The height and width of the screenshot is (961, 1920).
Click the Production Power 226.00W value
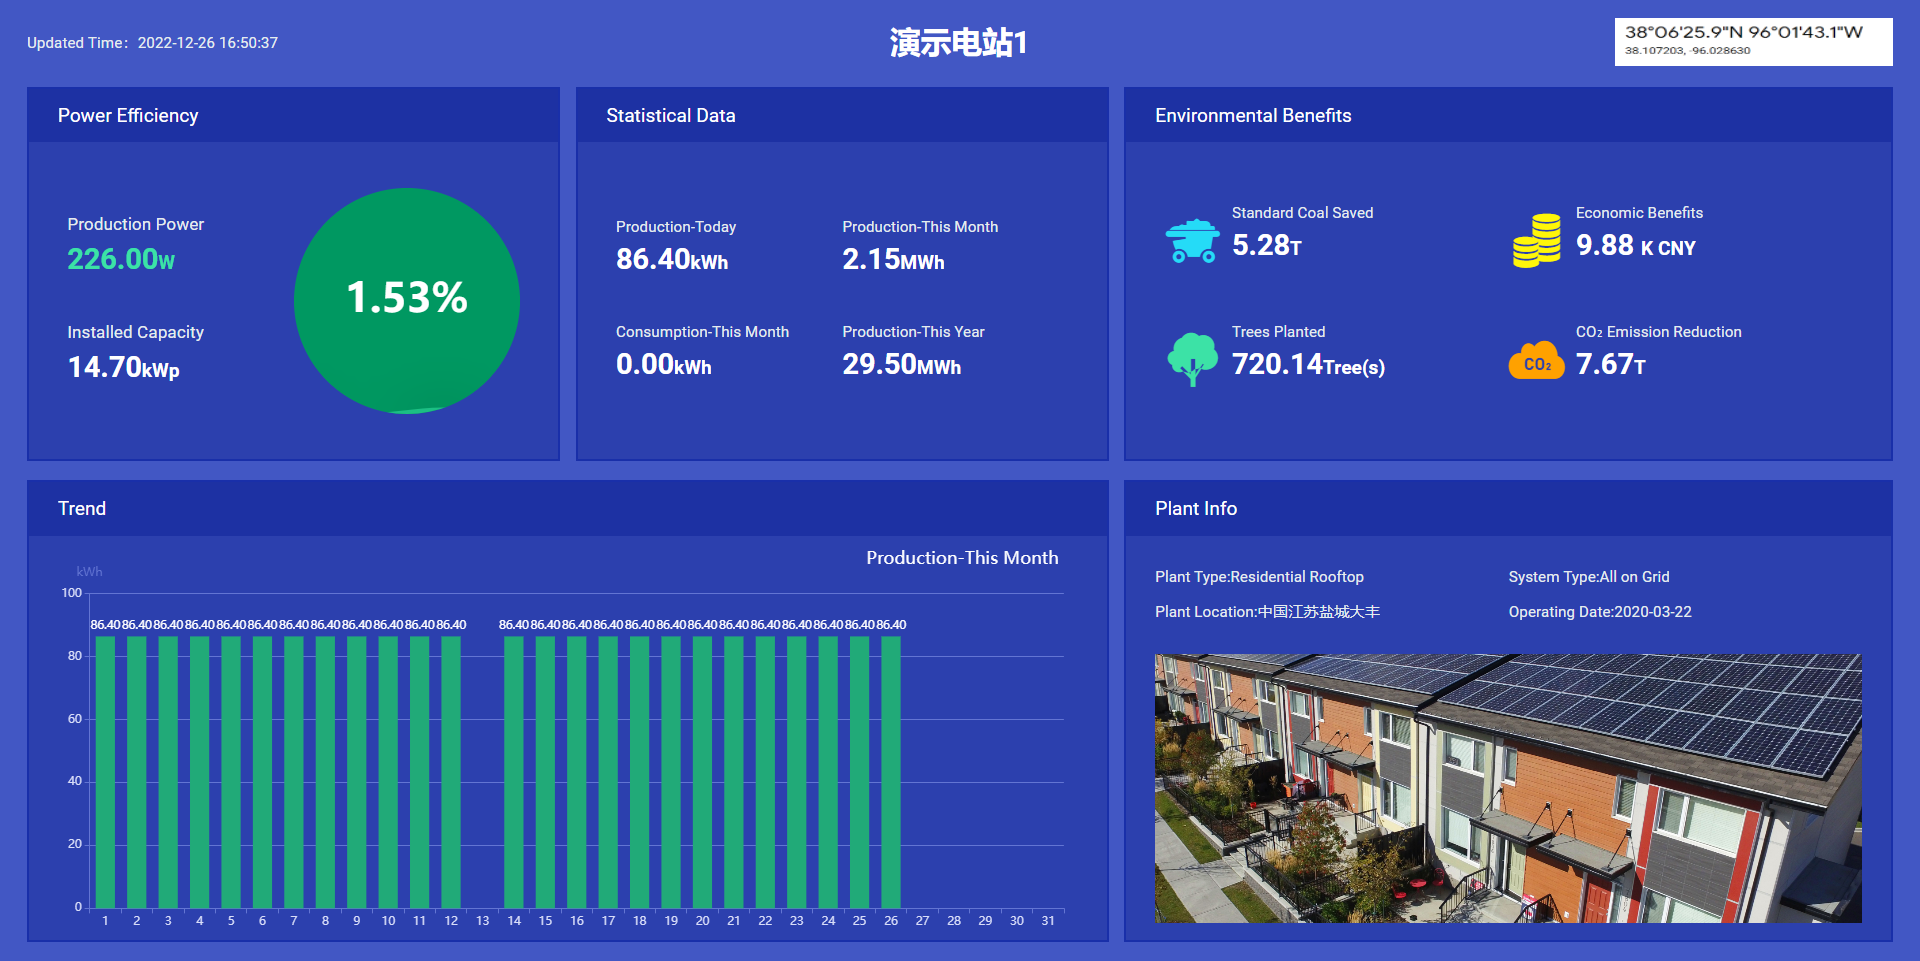(121, 260)
